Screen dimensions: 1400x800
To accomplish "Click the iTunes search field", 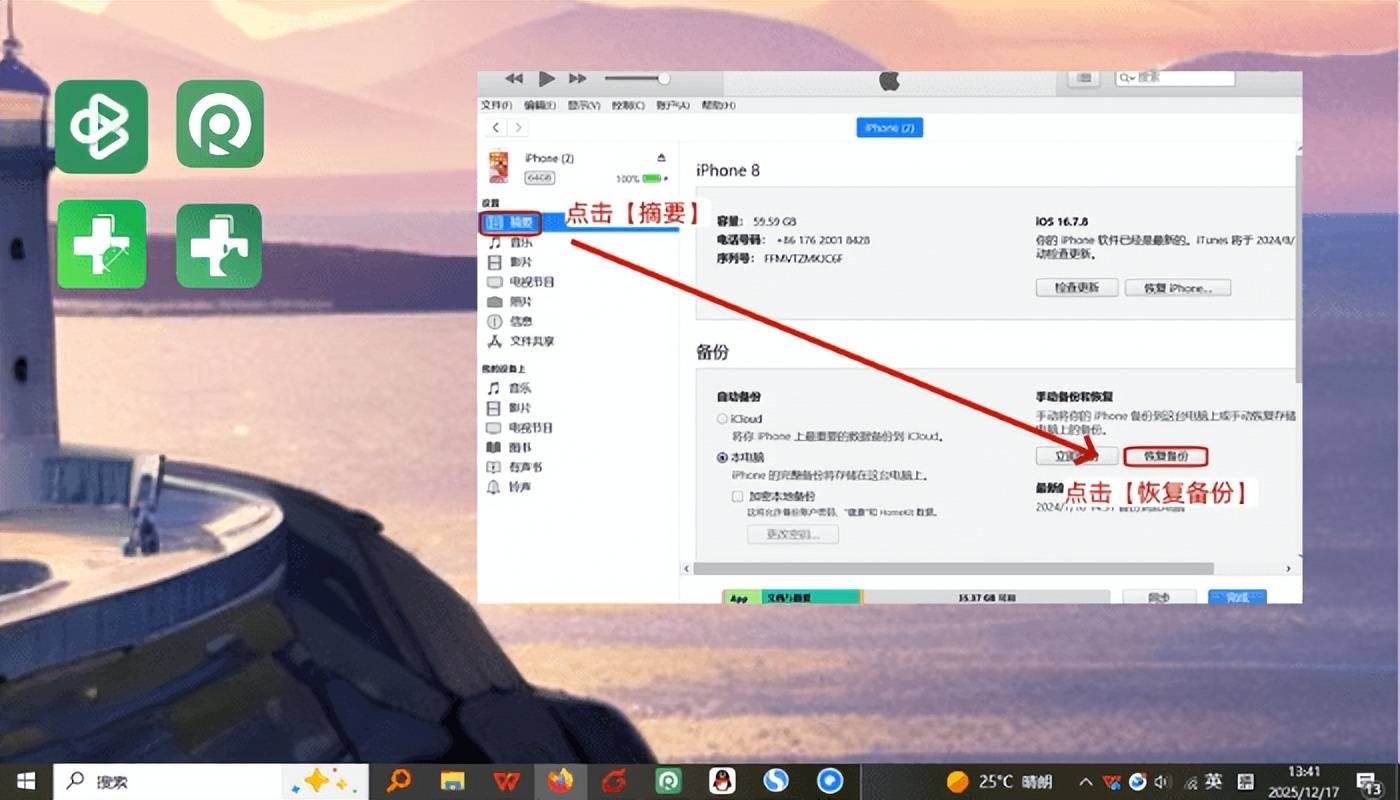I will pos(1175,78).
